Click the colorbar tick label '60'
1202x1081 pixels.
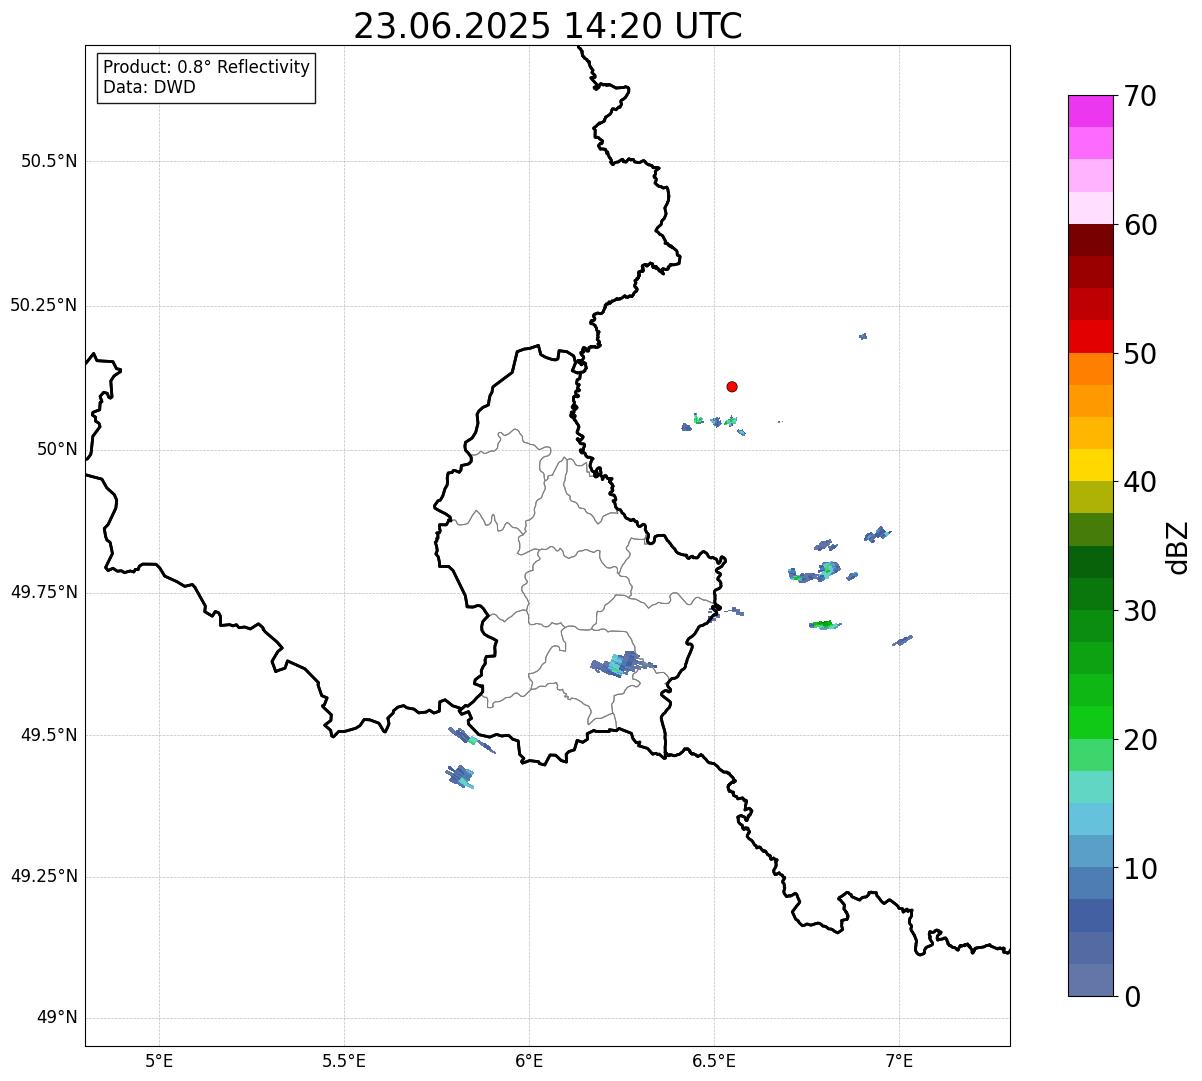coord(1140,225)
